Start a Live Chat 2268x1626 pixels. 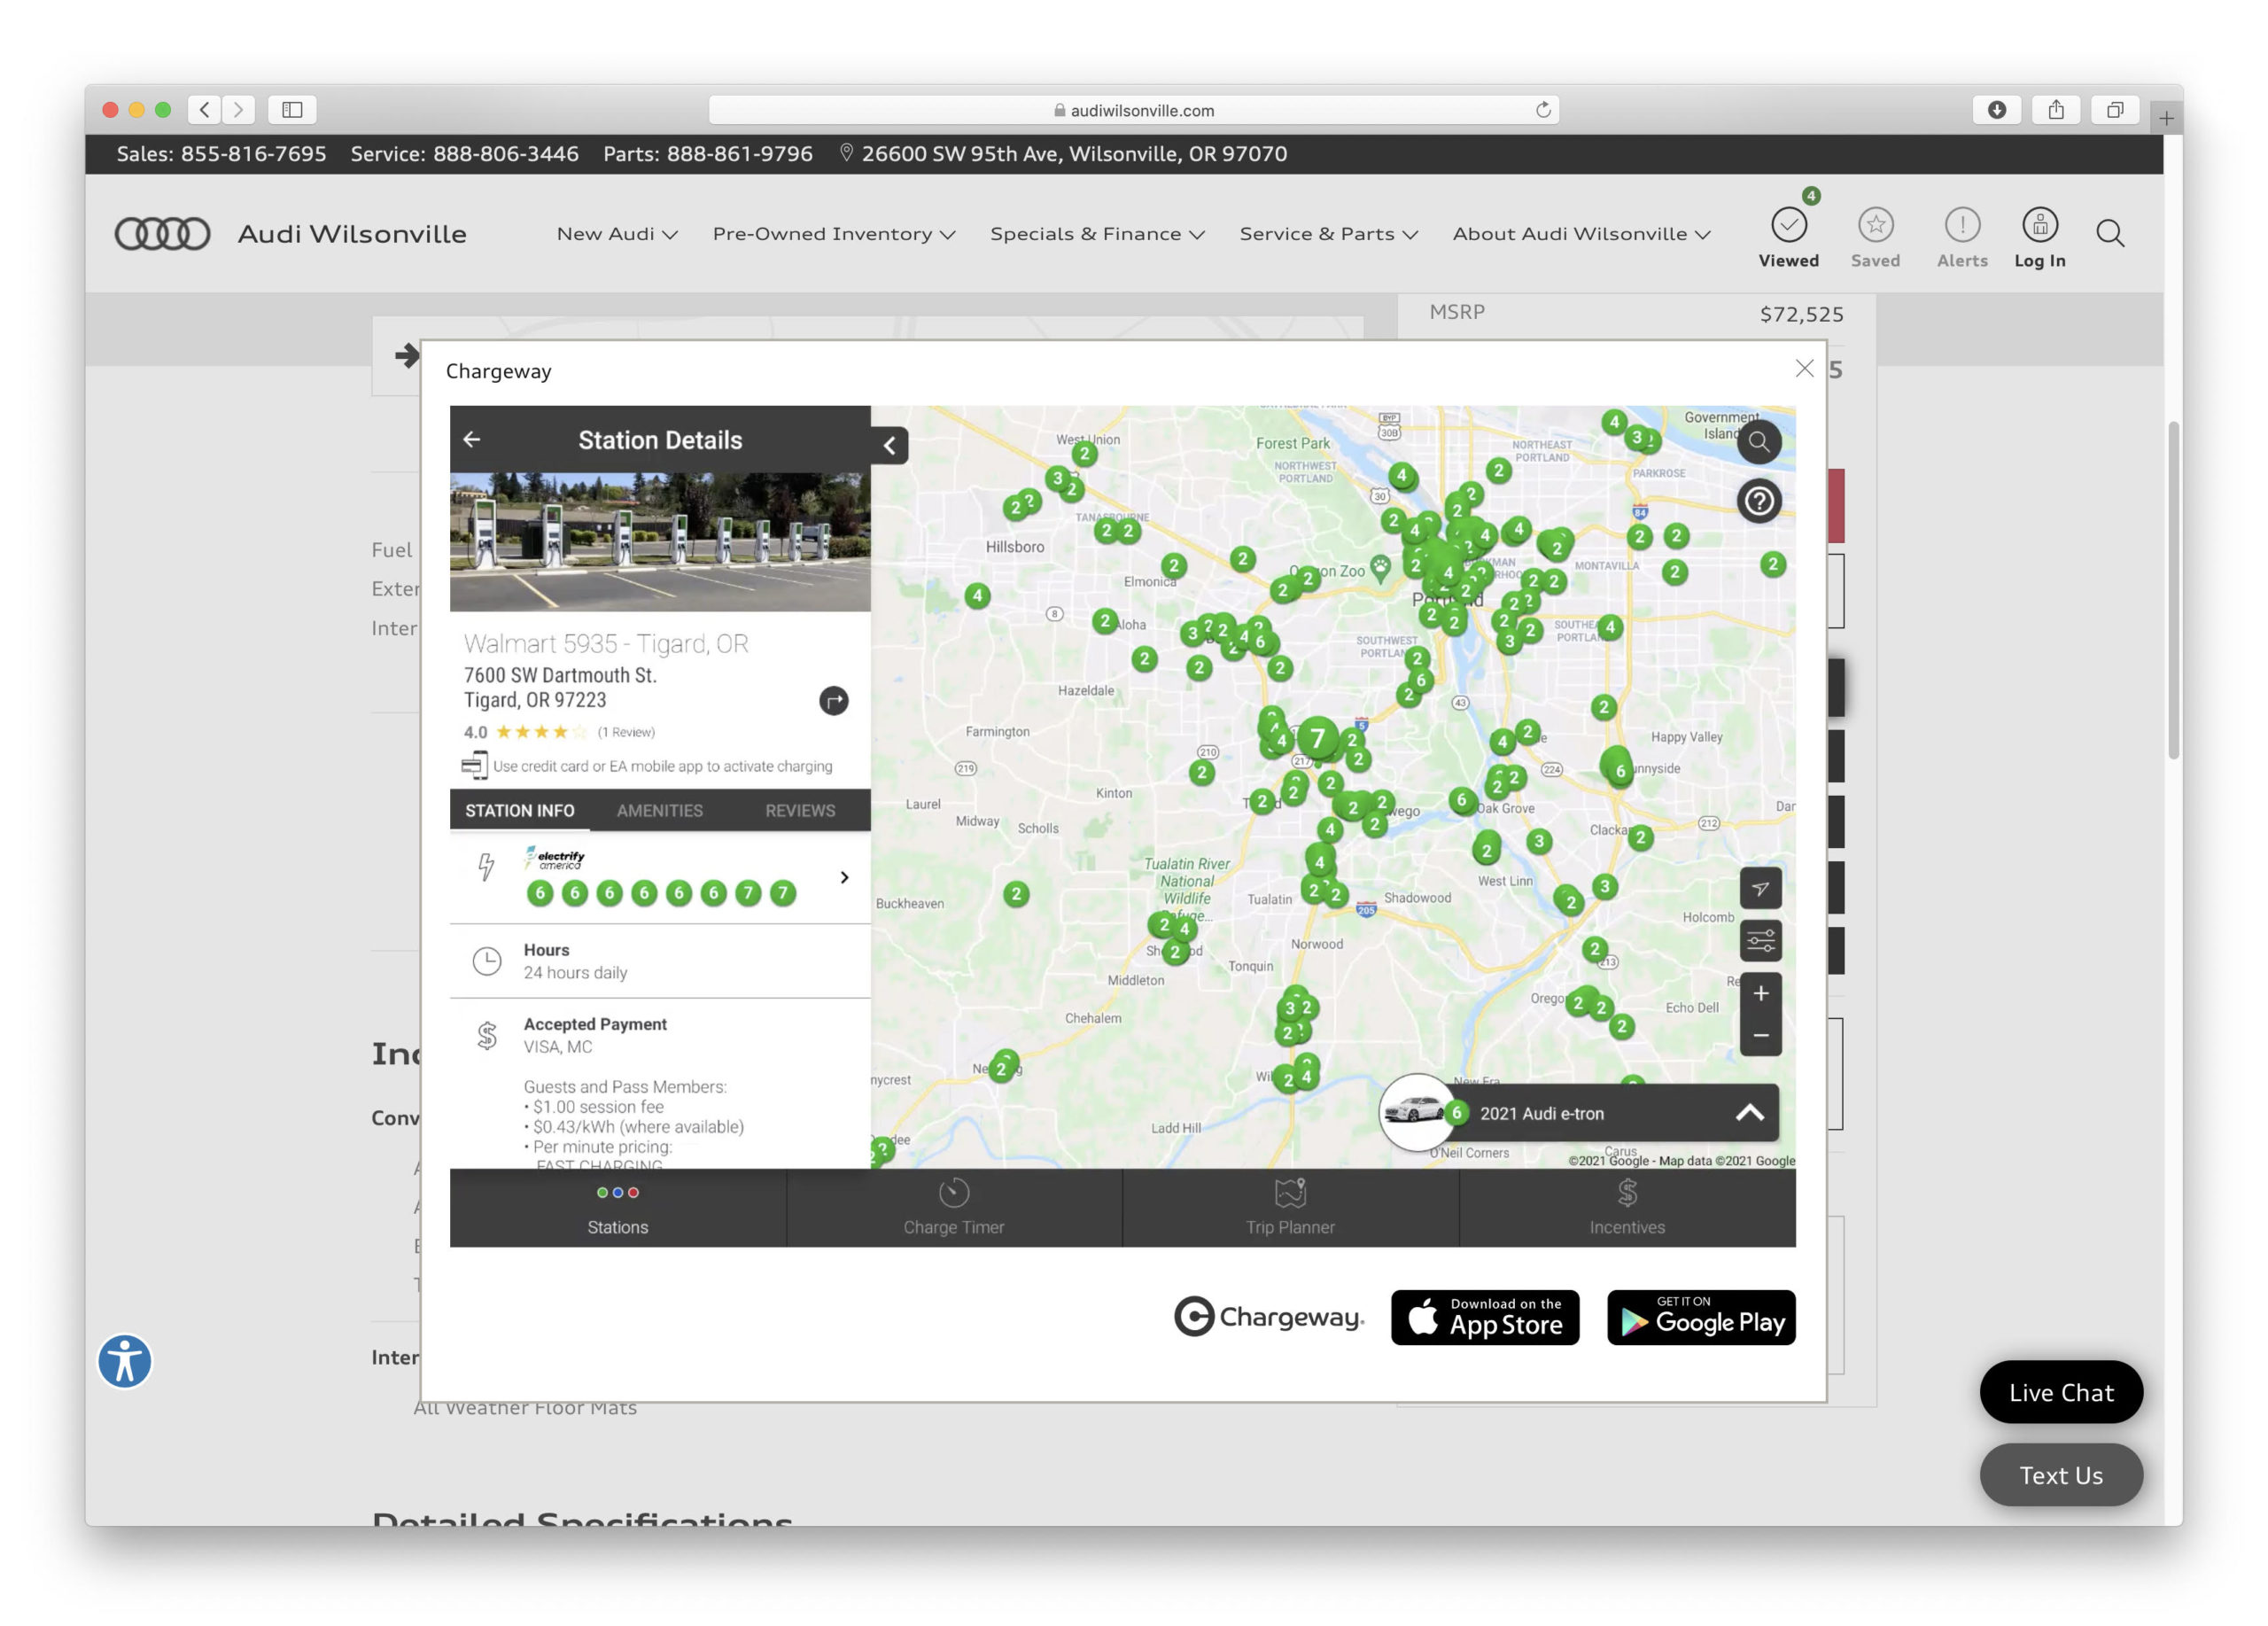coord(2060,1392)
